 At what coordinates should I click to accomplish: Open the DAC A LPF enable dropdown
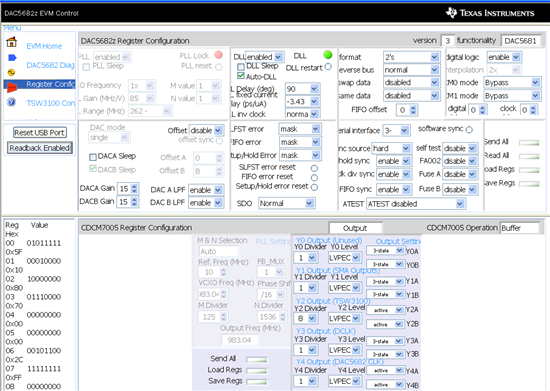tap(206, 190)
